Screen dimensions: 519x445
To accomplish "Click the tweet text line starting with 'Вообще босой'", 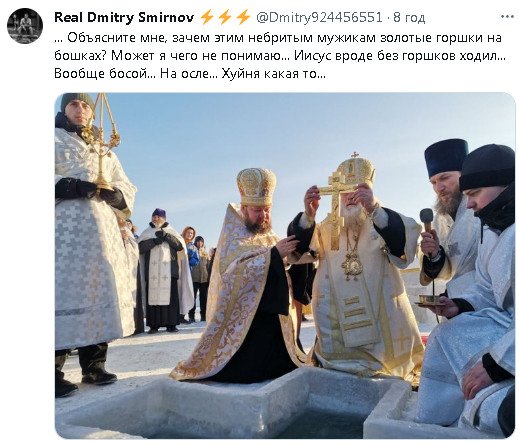I will [x=190, y=74].
